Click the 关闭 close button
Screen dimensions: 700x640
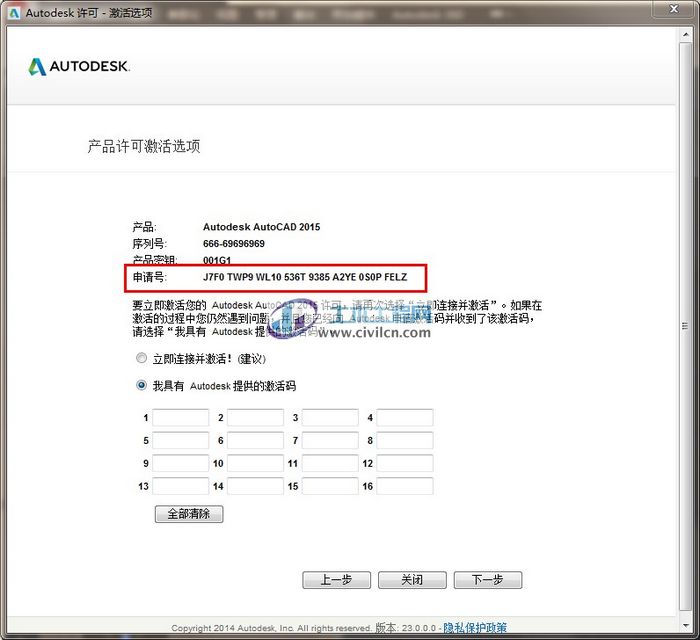pos(412,580)
